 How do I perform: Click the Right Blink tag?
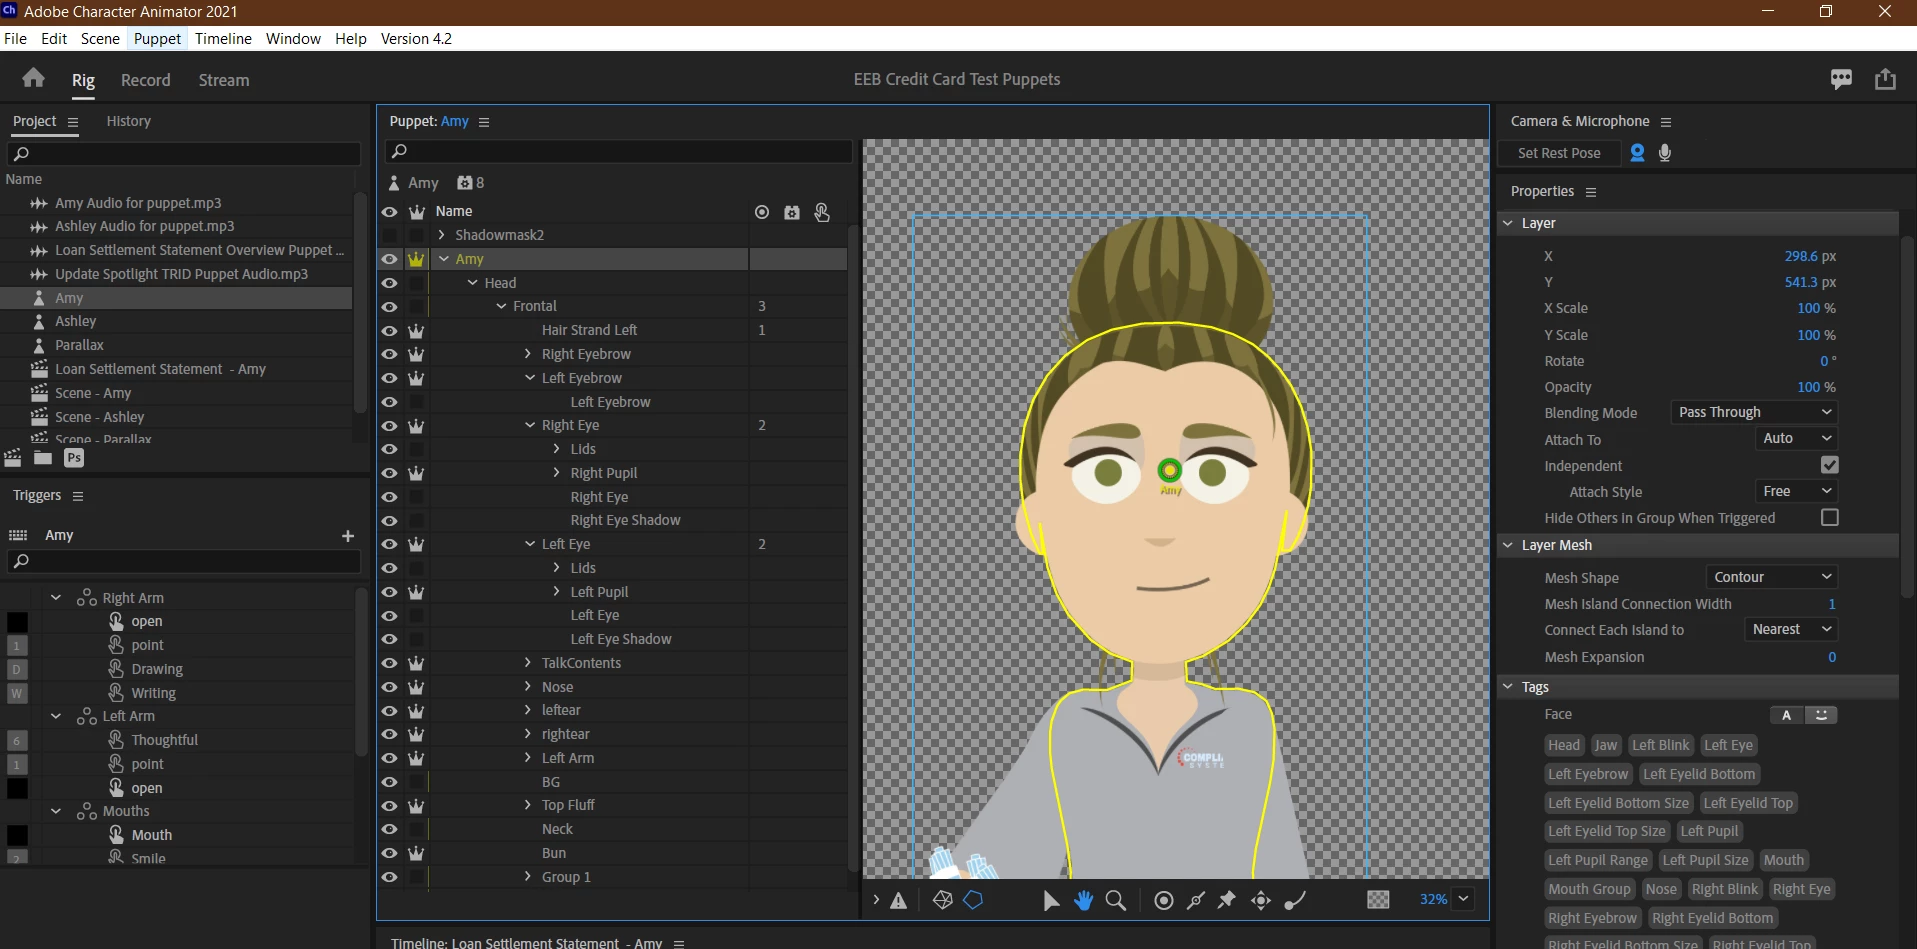(x=1724, y=889)
